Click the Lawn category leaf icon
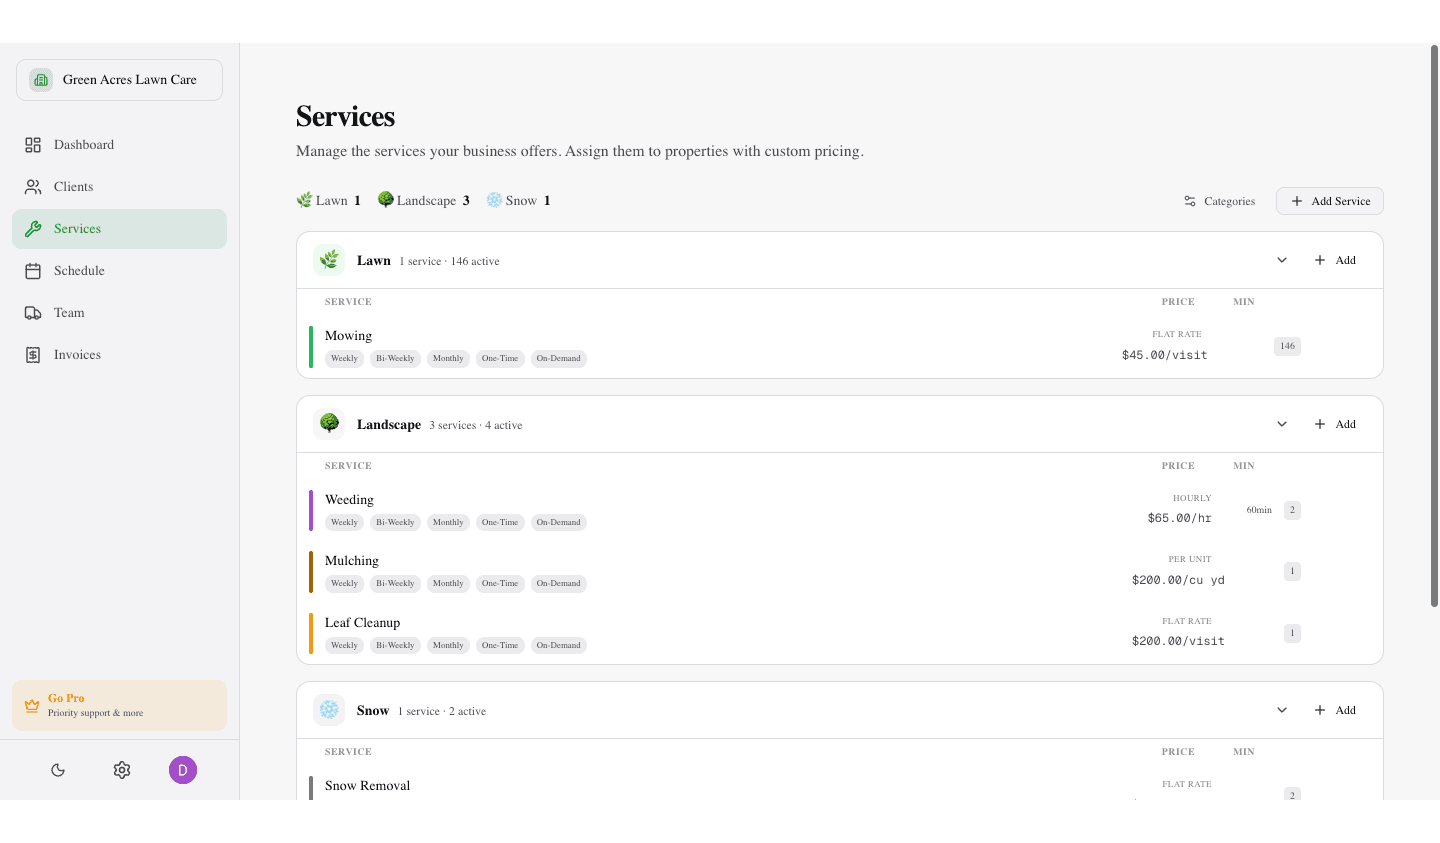1440x843 pixels. coord(329,261)
